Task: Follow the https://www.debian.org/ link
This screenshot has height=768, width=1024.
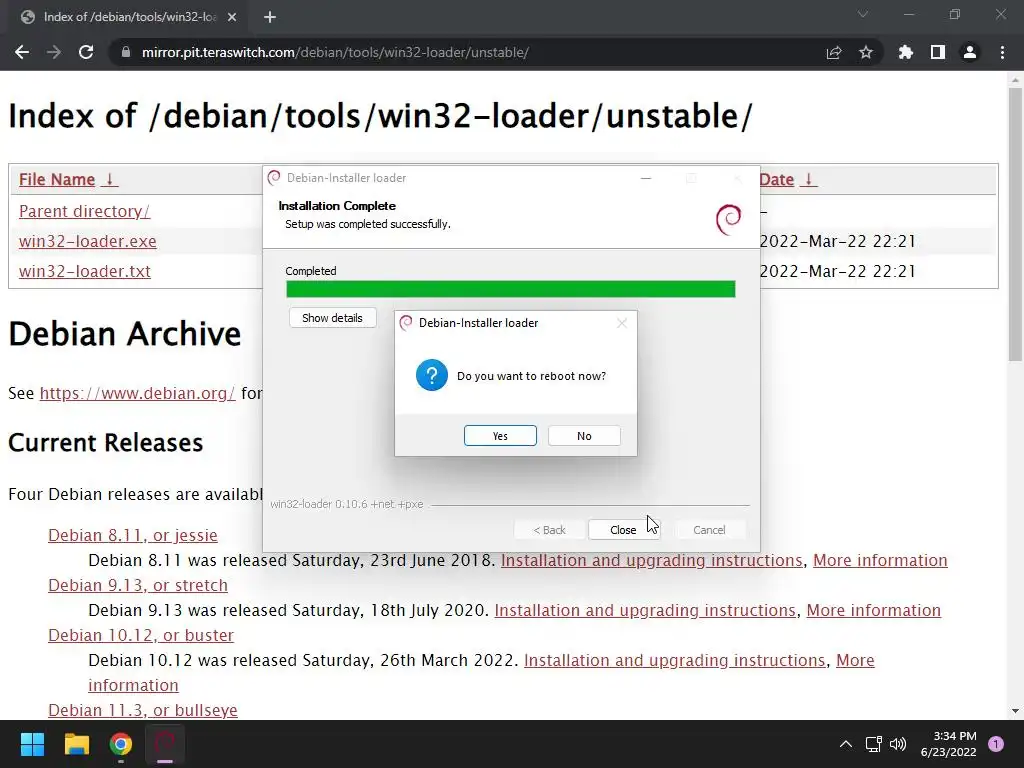Action: [137, 393]
